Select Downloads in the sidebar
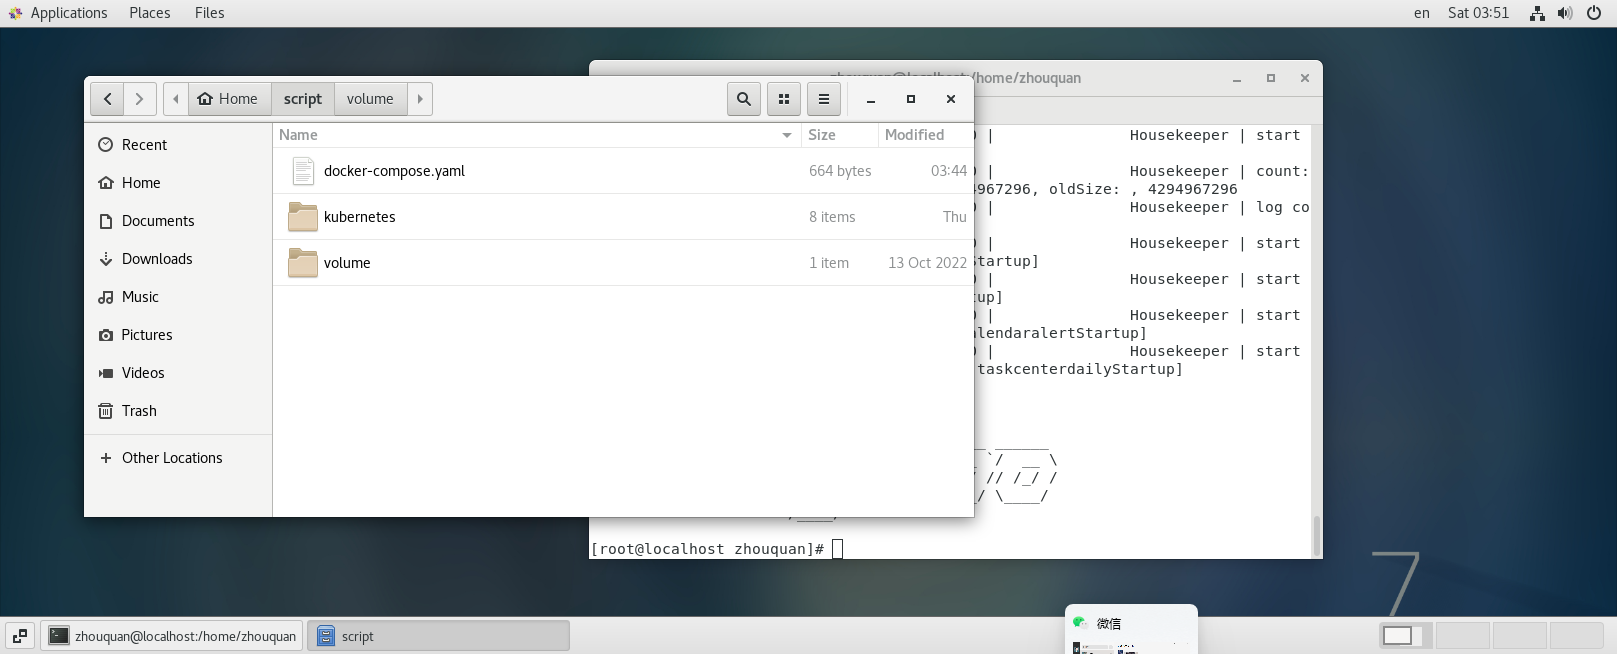Image resolution: width=1617 pixels, height=654 pixels. [157, 259]
